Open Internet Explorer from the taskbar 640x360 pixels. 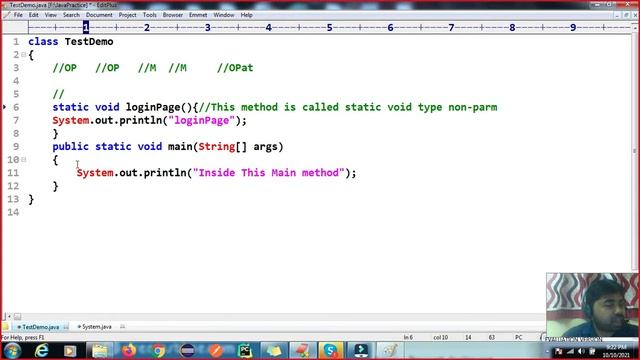point(42,351)
